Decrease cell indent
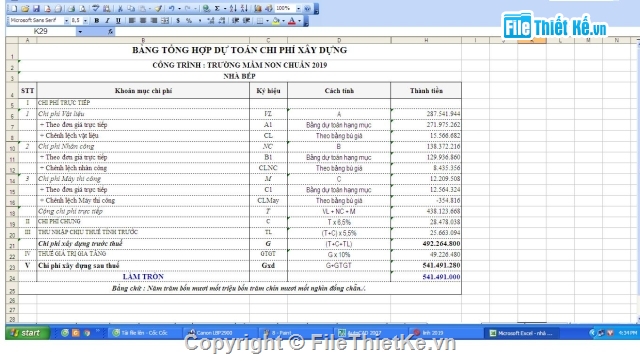640x361 pixels. (x=235, y=20)
